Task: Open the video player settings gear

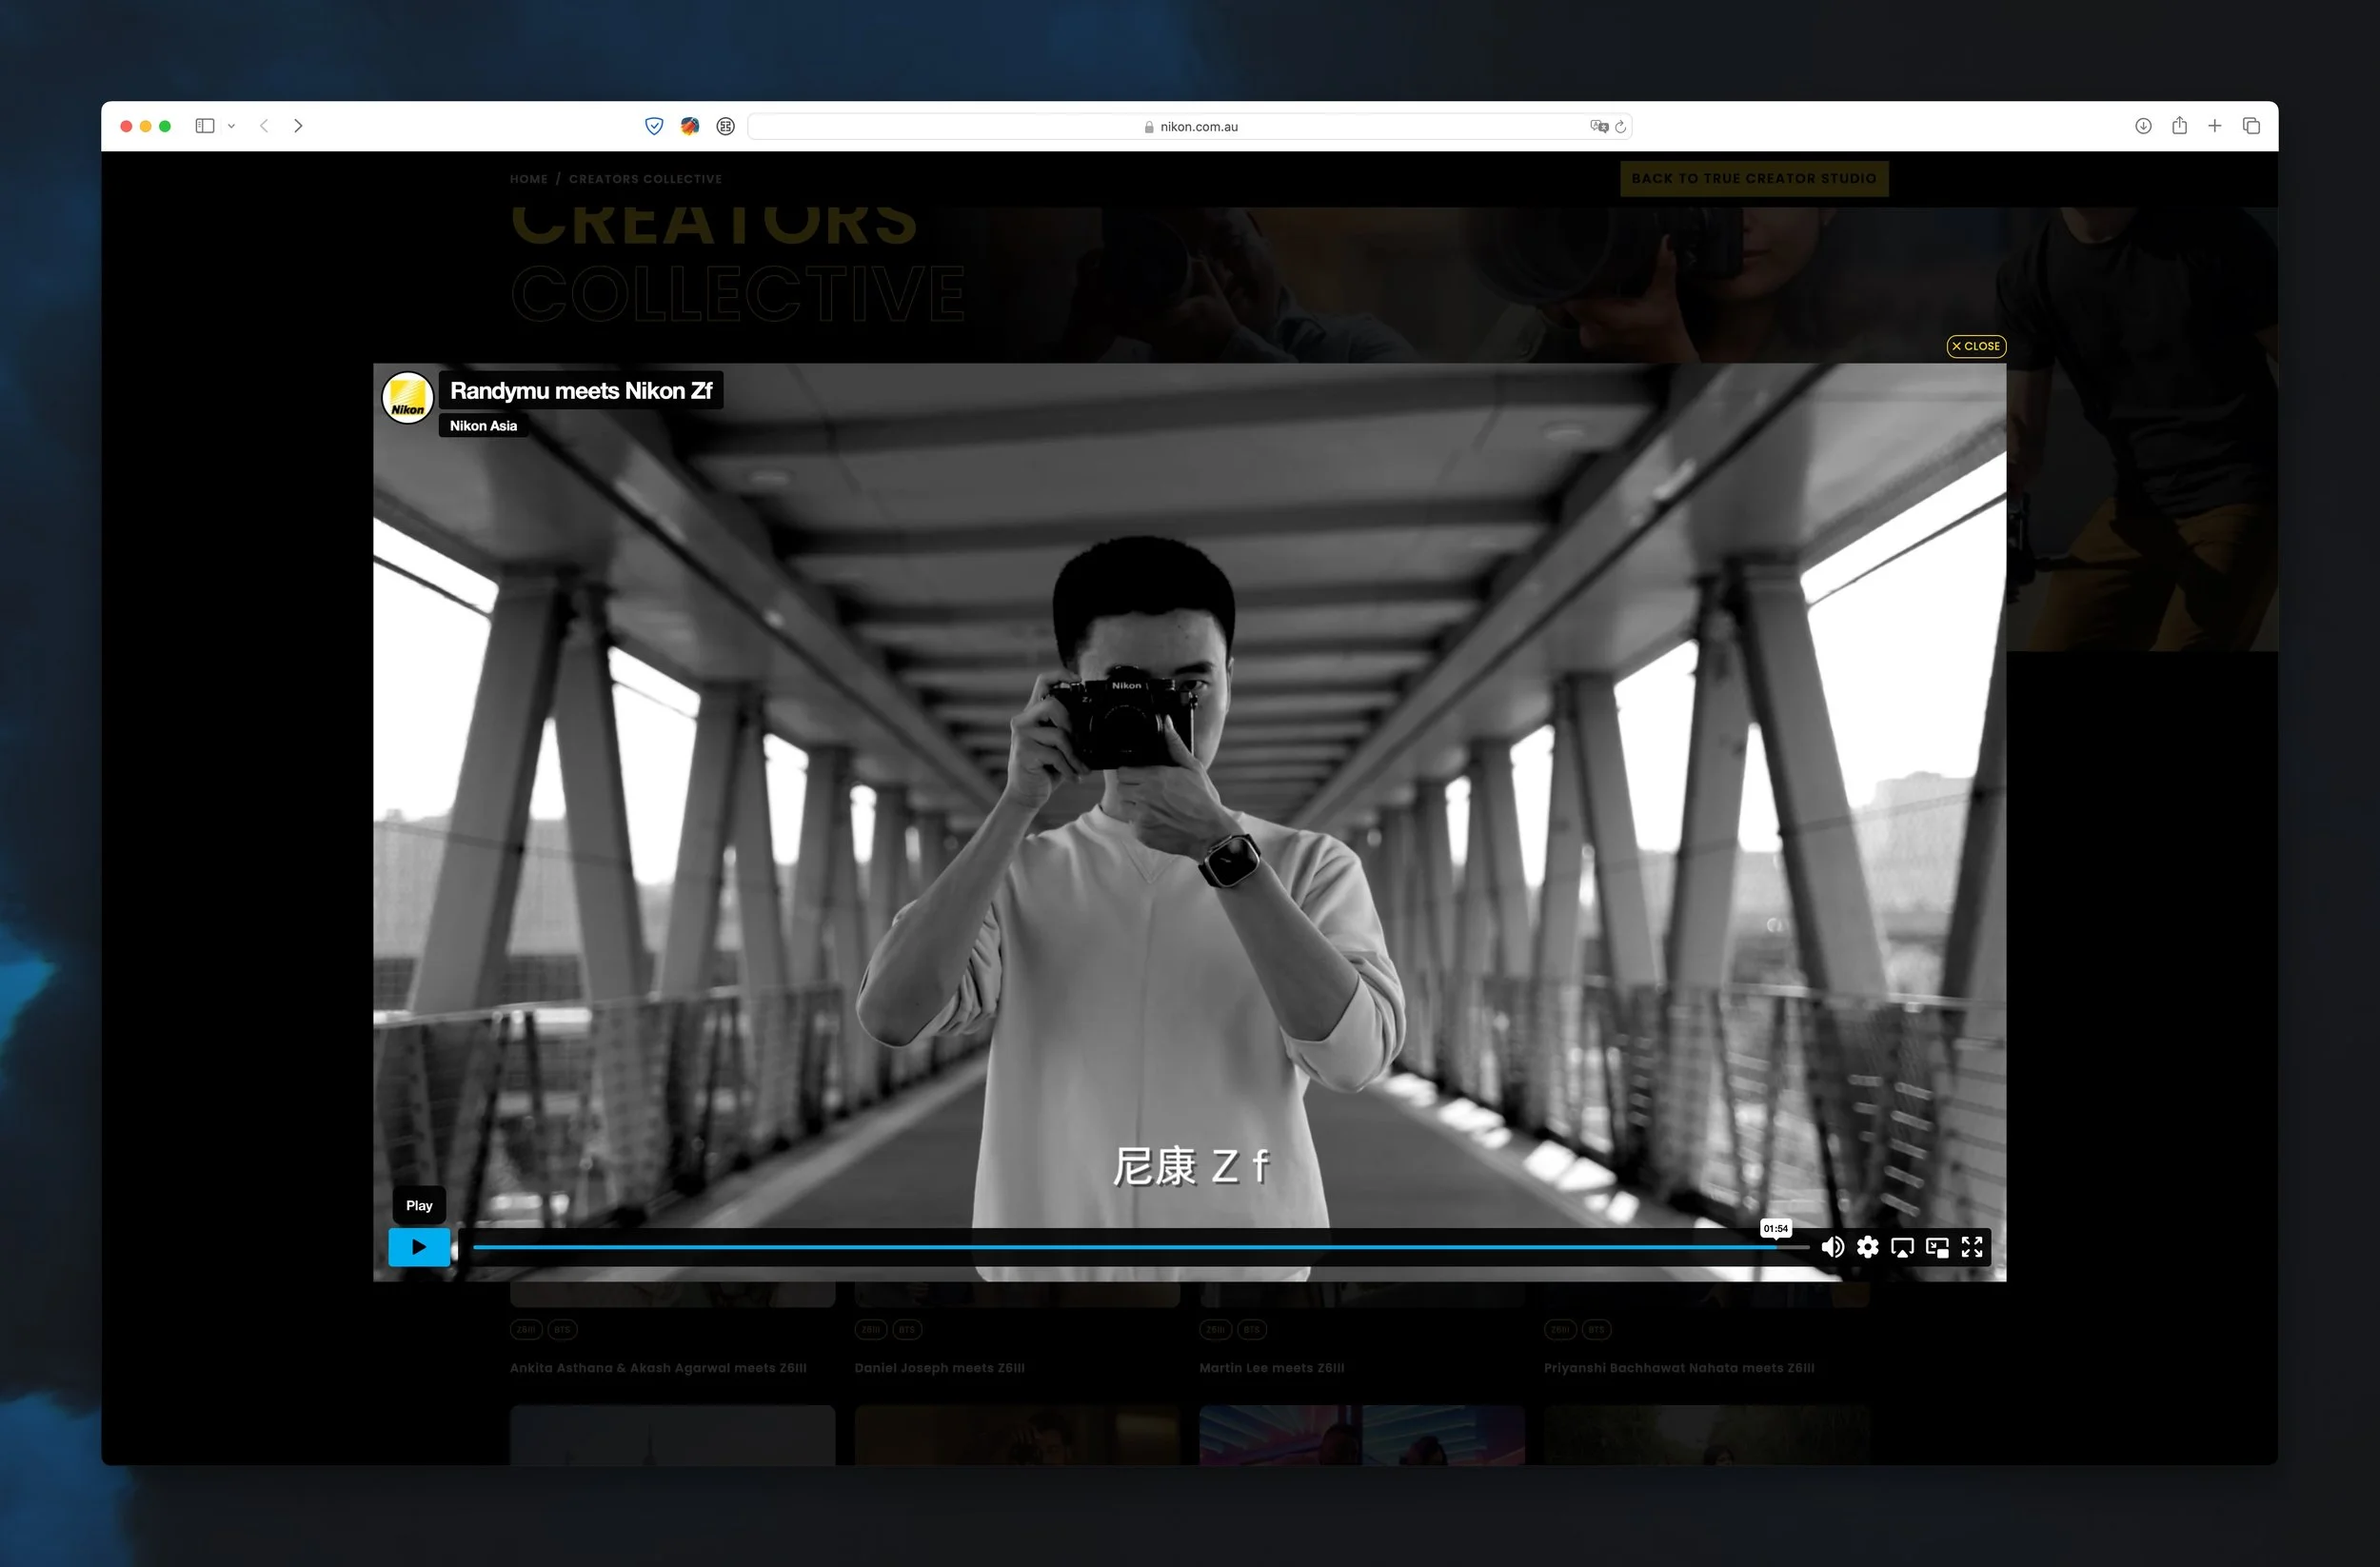Action: (x=1867, y=1247)
